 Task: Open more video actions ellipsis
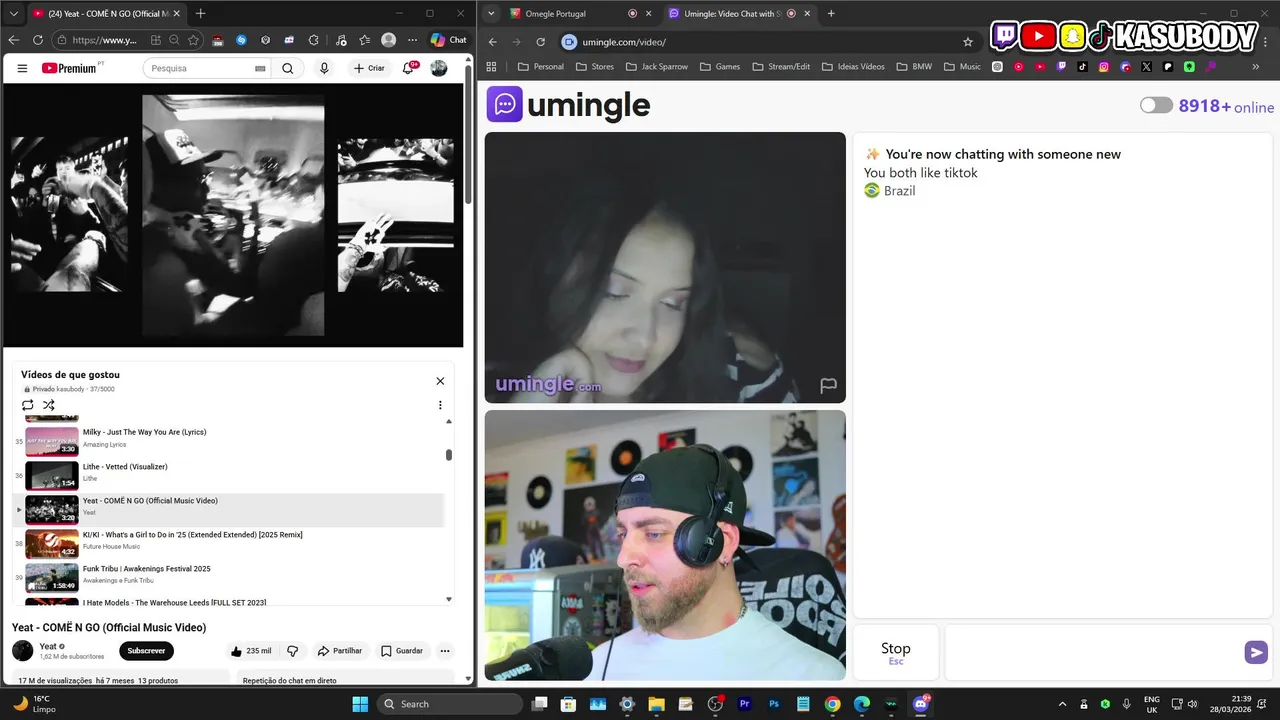(x=445, y=651)
